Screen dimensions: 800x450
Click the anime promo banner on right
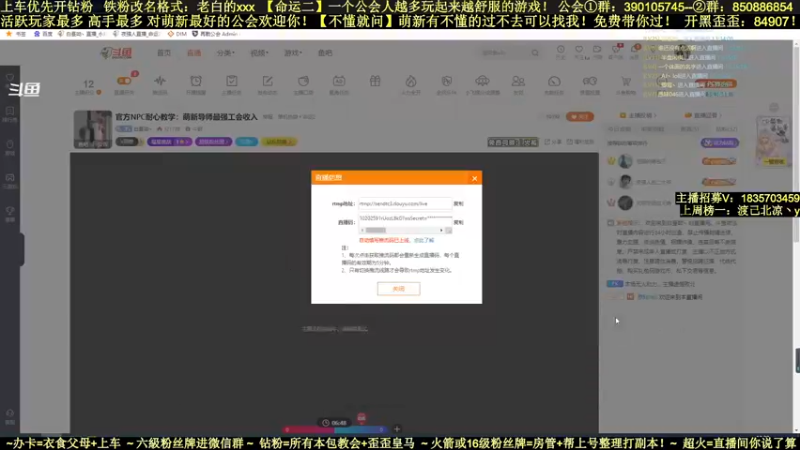point(773,141)
